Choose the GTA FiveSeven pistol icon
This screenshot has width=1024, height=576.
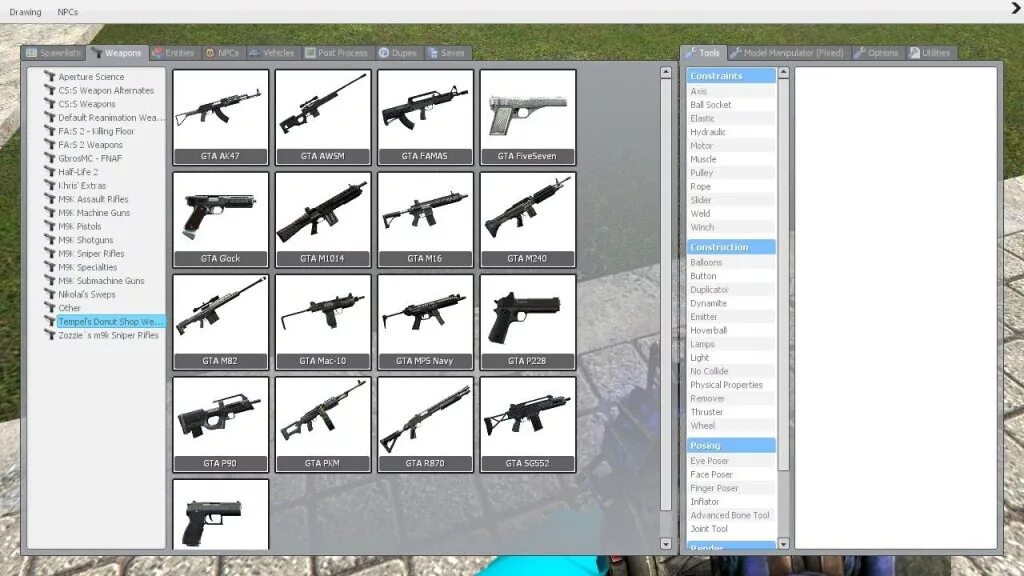pos(528,118)
